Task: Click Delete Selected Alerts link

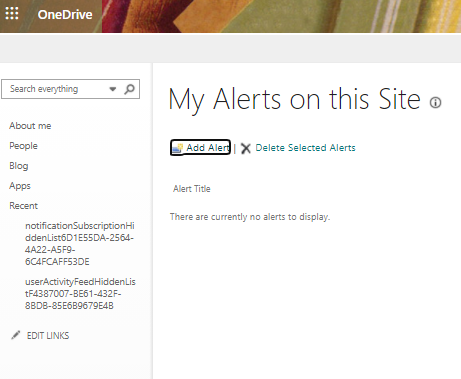Action: tap(305, 148)
